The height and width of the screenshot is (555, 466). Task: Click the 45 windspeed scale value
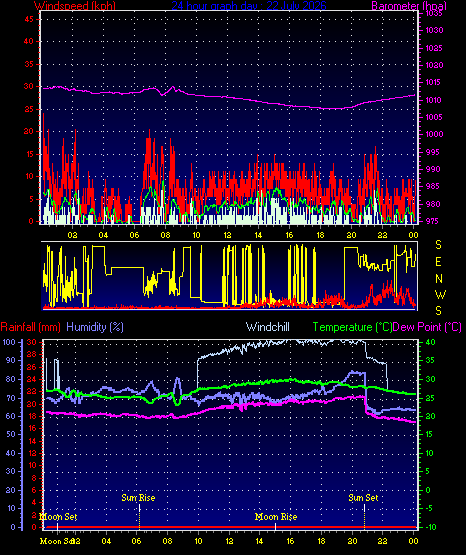29,19
